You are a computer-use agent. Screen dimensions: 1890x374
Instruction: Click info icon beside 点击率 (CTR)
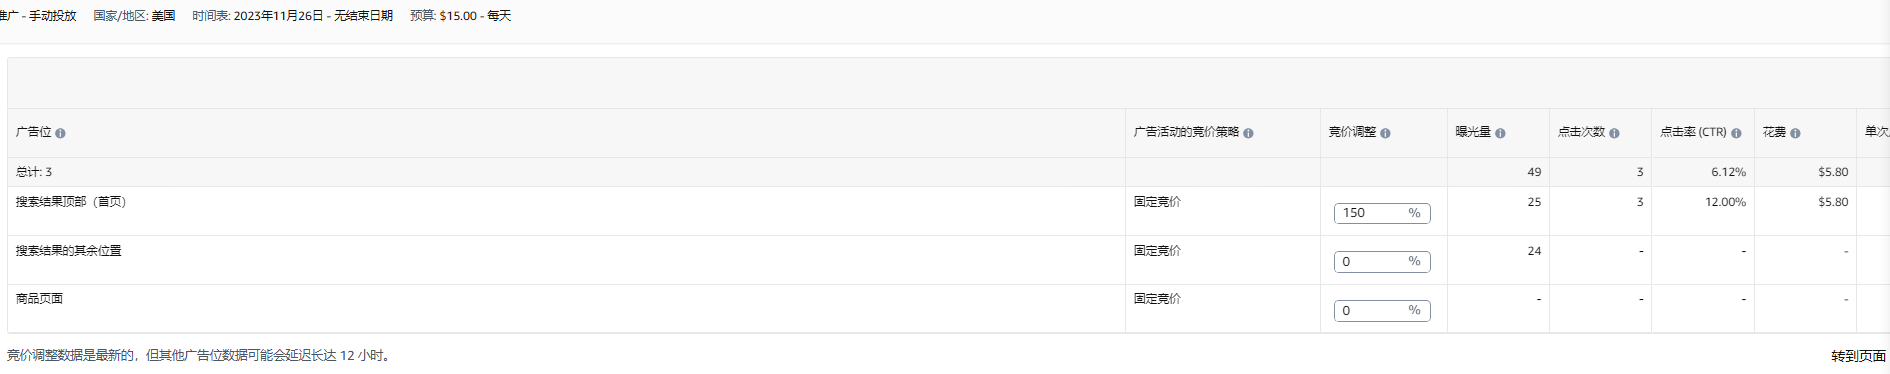[x=1736, y=133]
